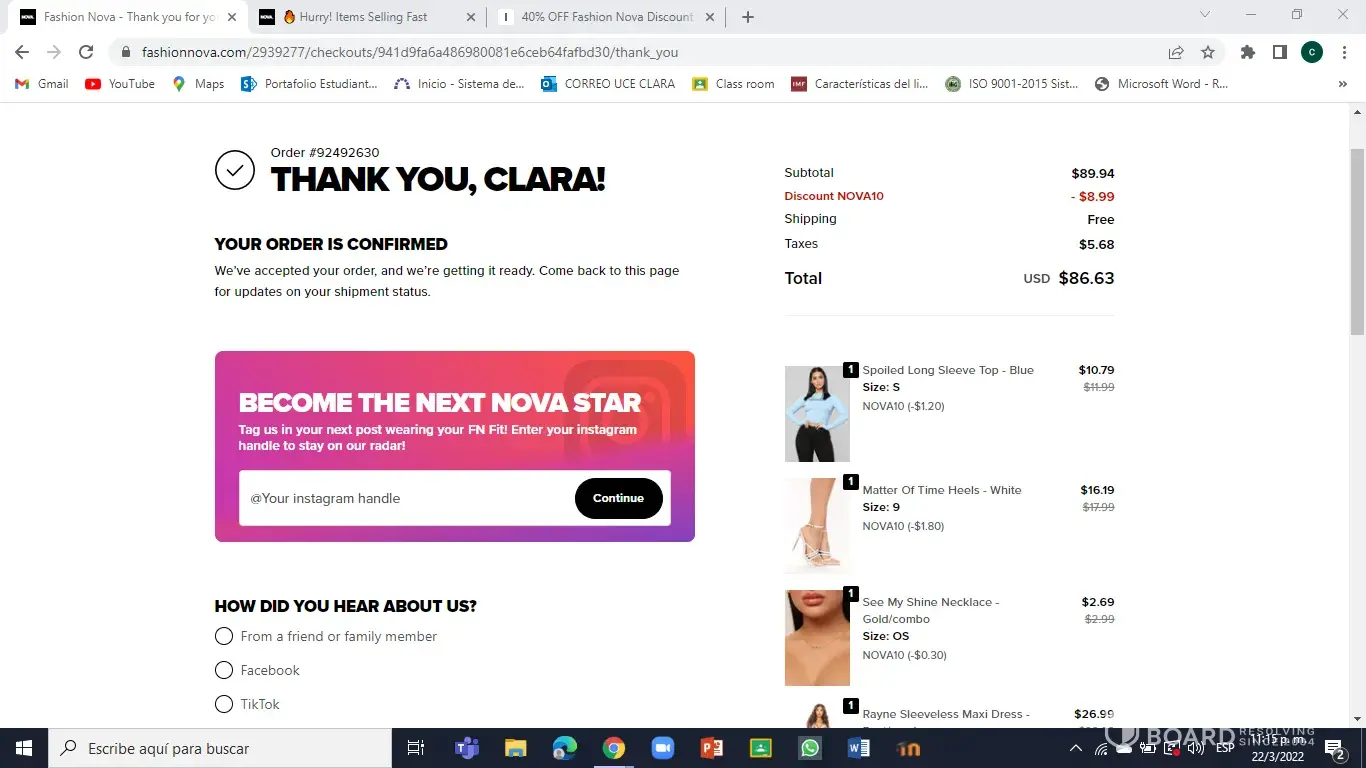This screenshot has height=768, width=1366.
Task: Click the share page icon in address bar
Action: pyautogui.click(x=1176, y=52)
